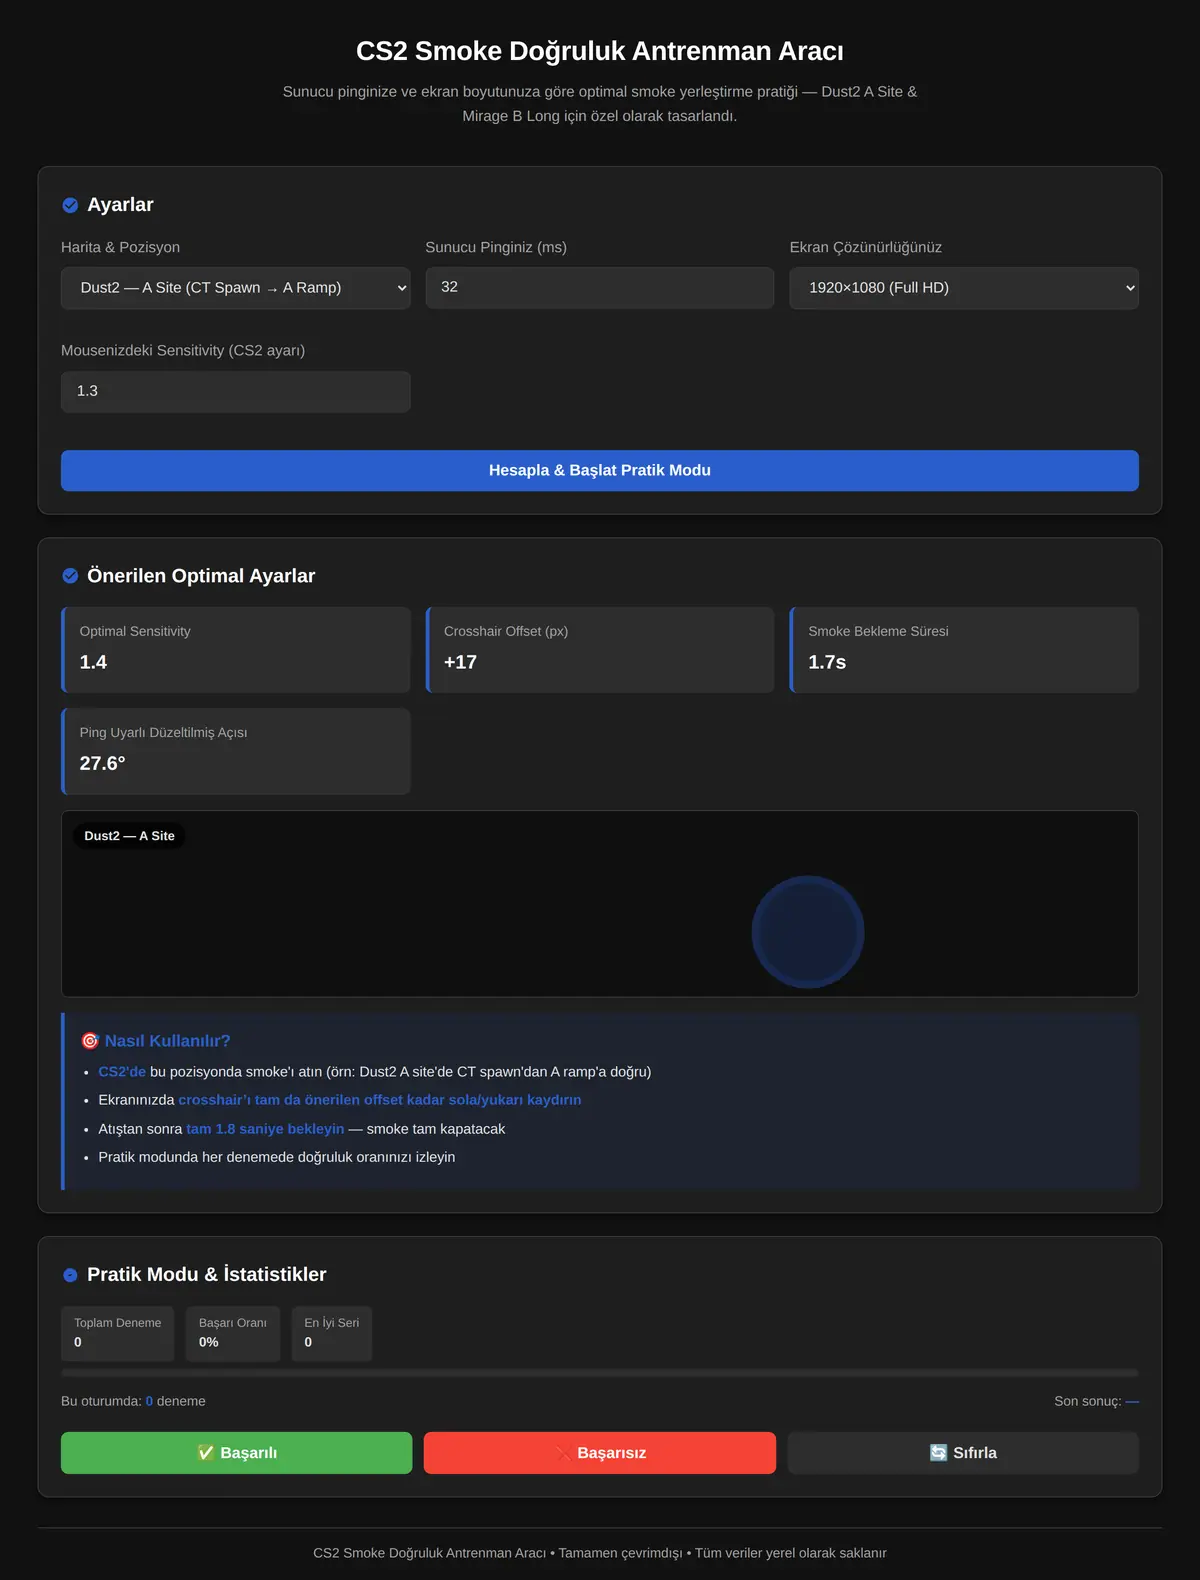Screen dimensions: 1200x1580
Task: Select the Optimal Sensitivity card
Action: click(236, 650)
